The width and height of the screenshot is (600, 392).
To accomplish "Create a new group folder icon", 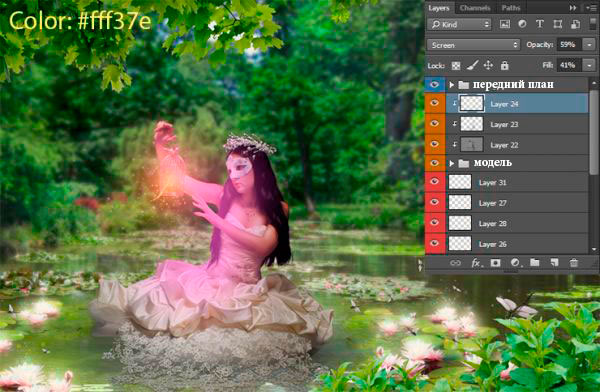I will 535,263.
